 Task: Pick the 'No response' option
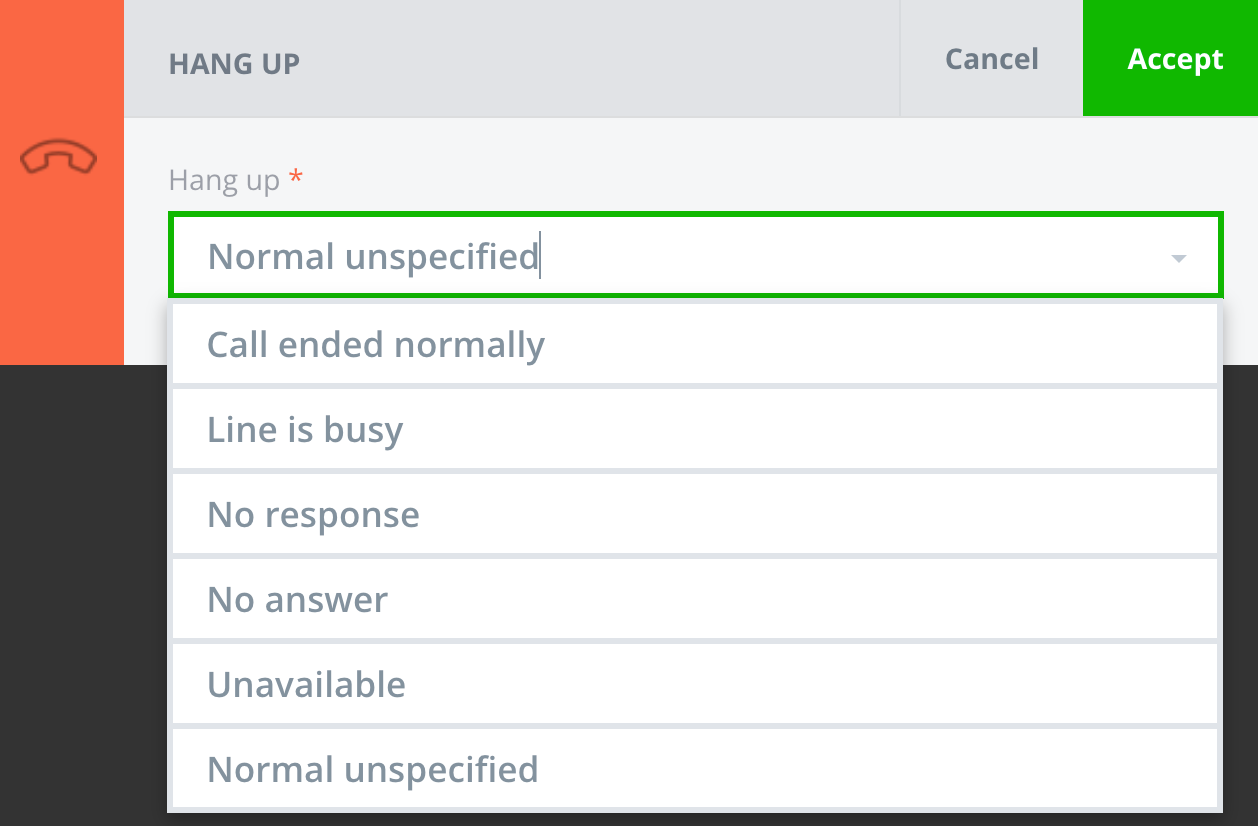(313, 515)
